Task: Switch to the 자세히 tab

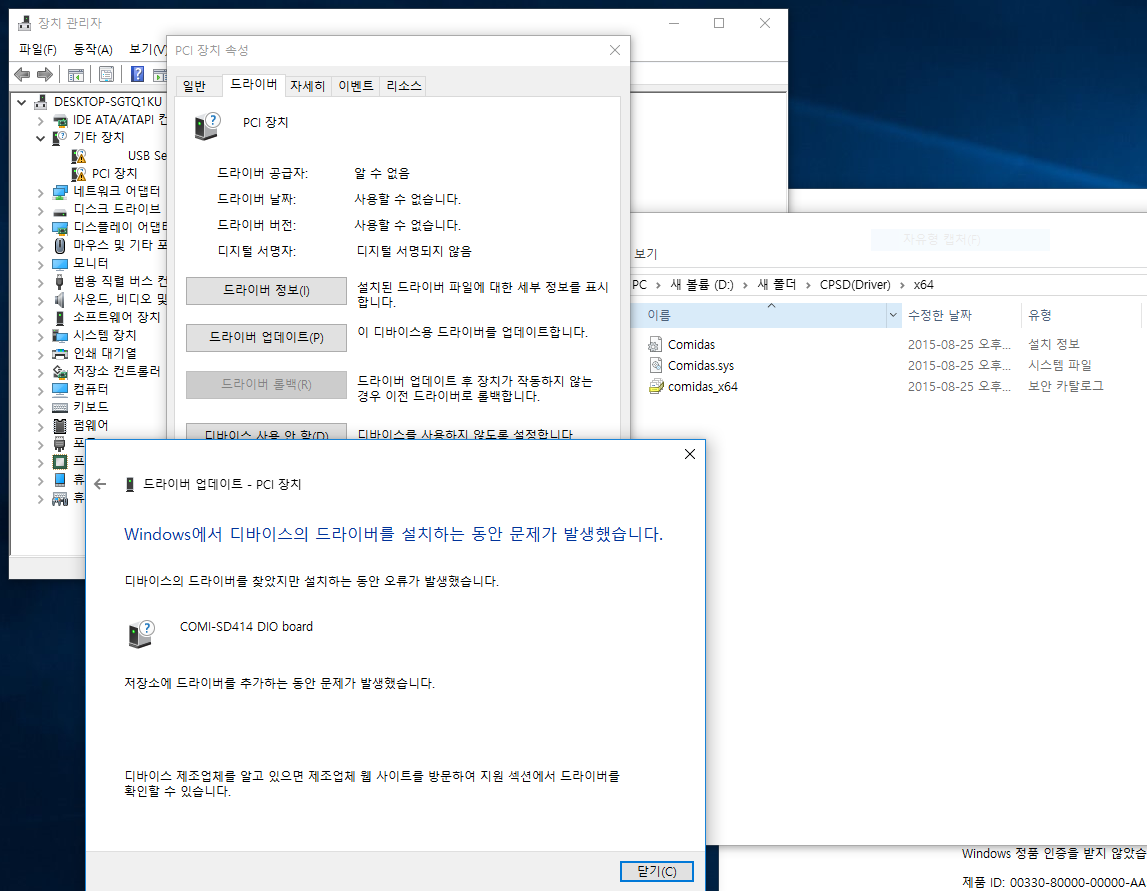Action: 307,86
